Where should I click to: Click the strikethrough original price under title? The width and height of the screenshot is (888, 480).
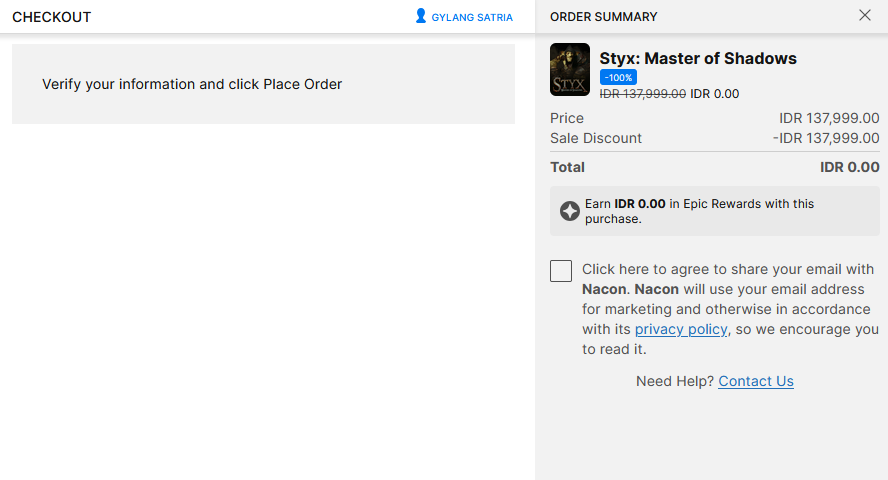642,94
